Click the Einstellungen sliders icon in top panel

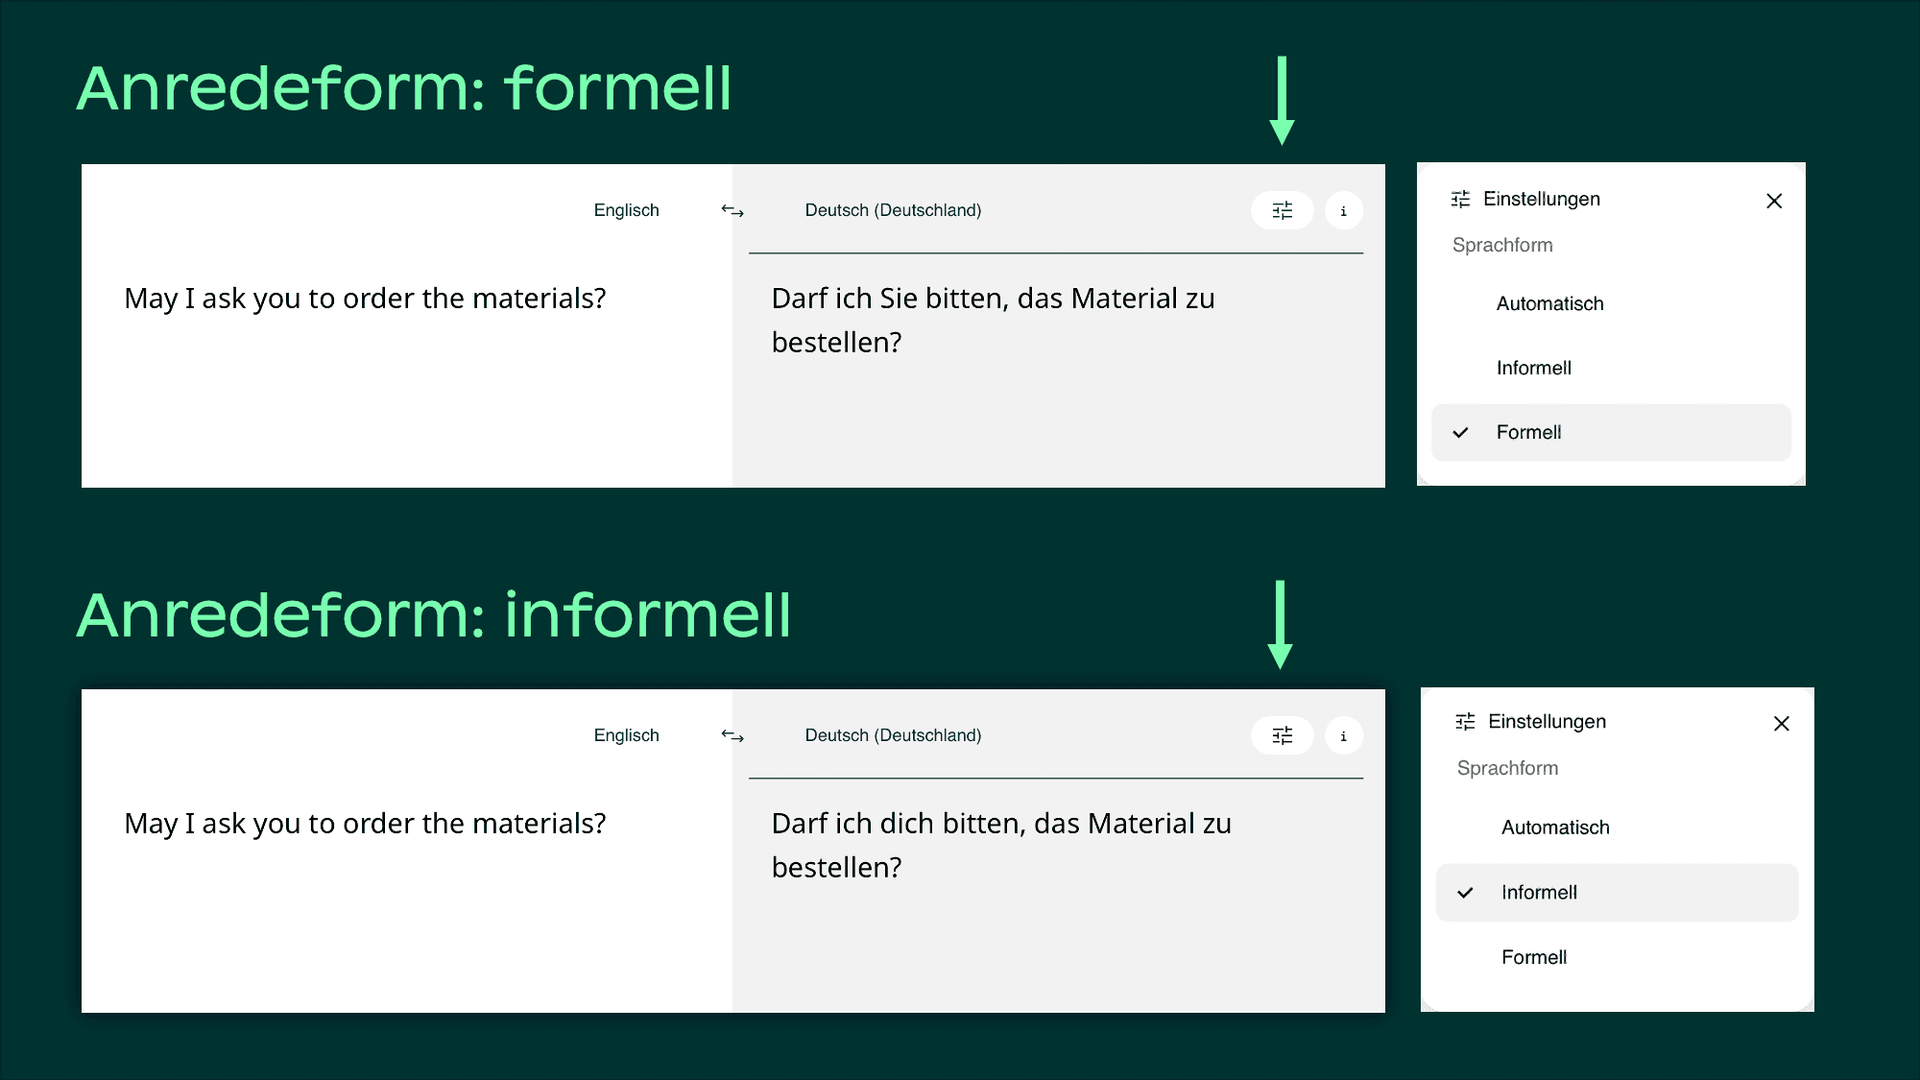[x=1461, y=198]
